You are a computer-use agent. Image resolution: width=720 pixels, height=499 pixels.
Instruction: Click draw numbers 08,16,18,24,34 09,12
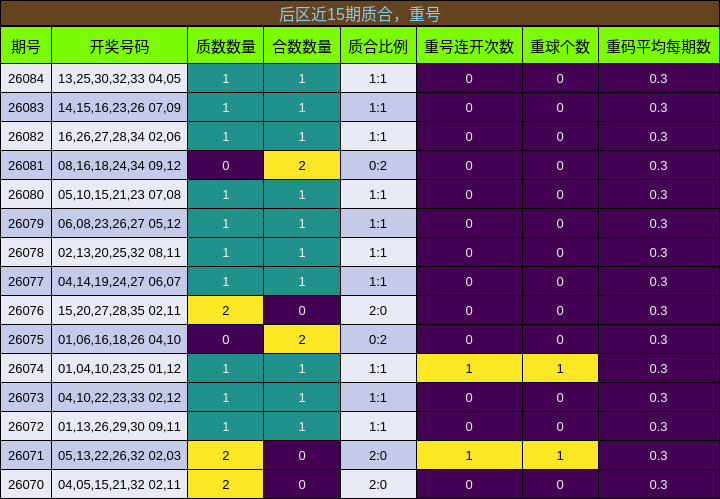point(119,165)
